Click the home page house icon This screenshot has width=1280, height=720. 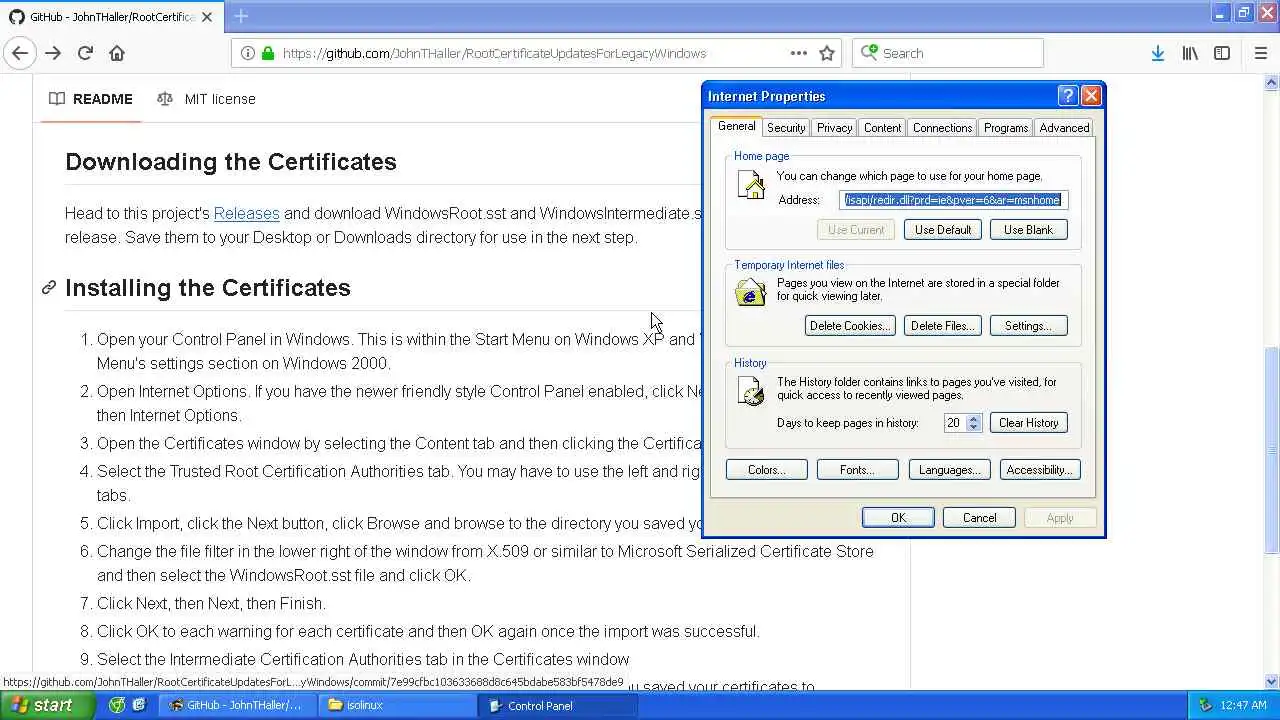coord(750,185)
